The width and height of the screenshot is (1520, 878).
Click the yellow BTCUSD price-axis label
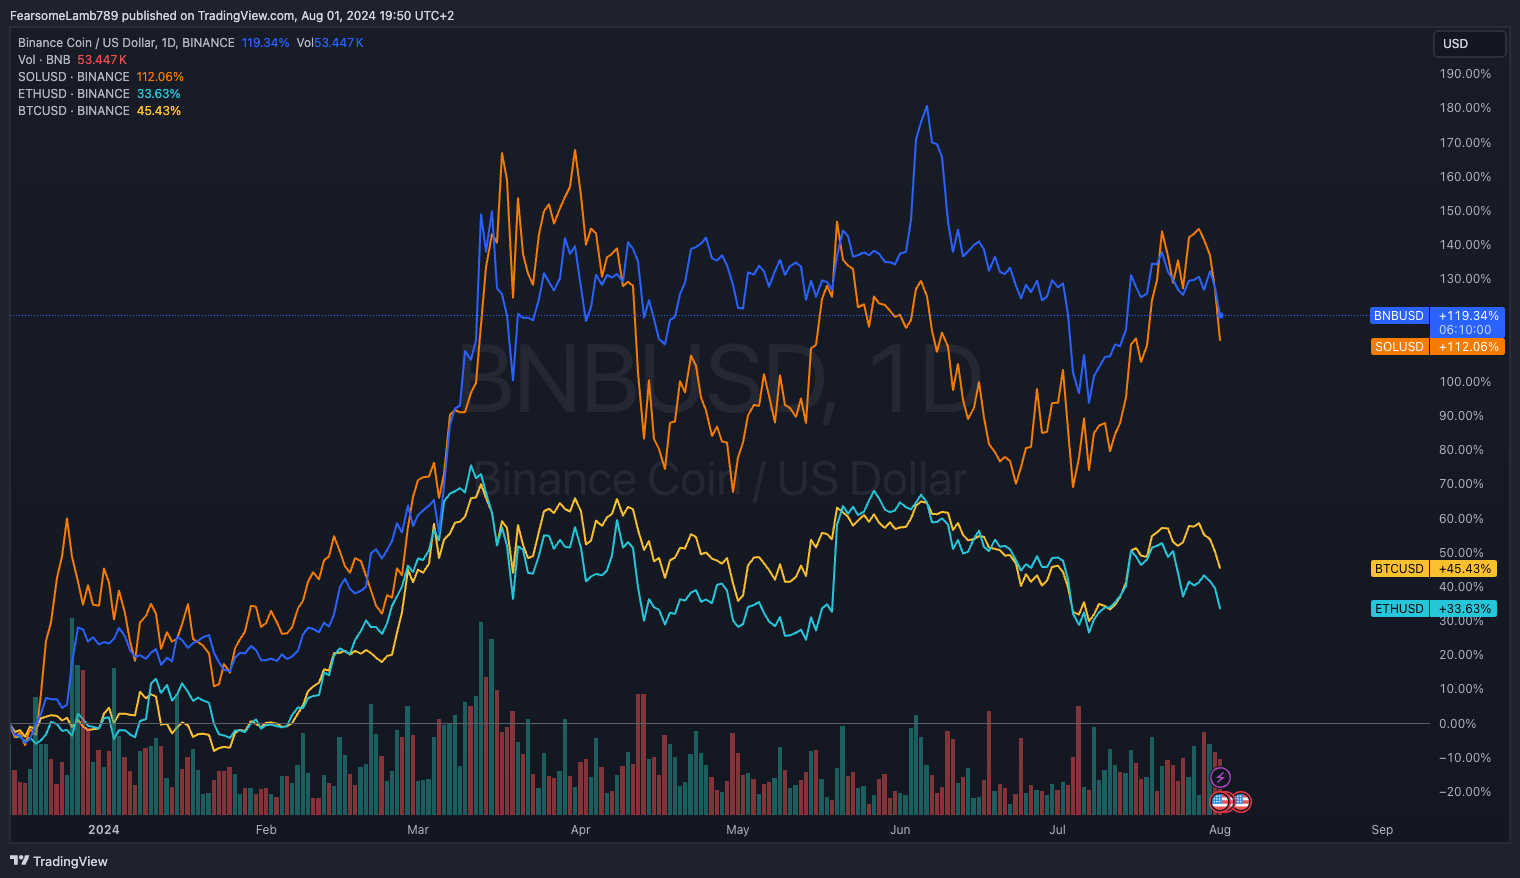point(1399,569)
